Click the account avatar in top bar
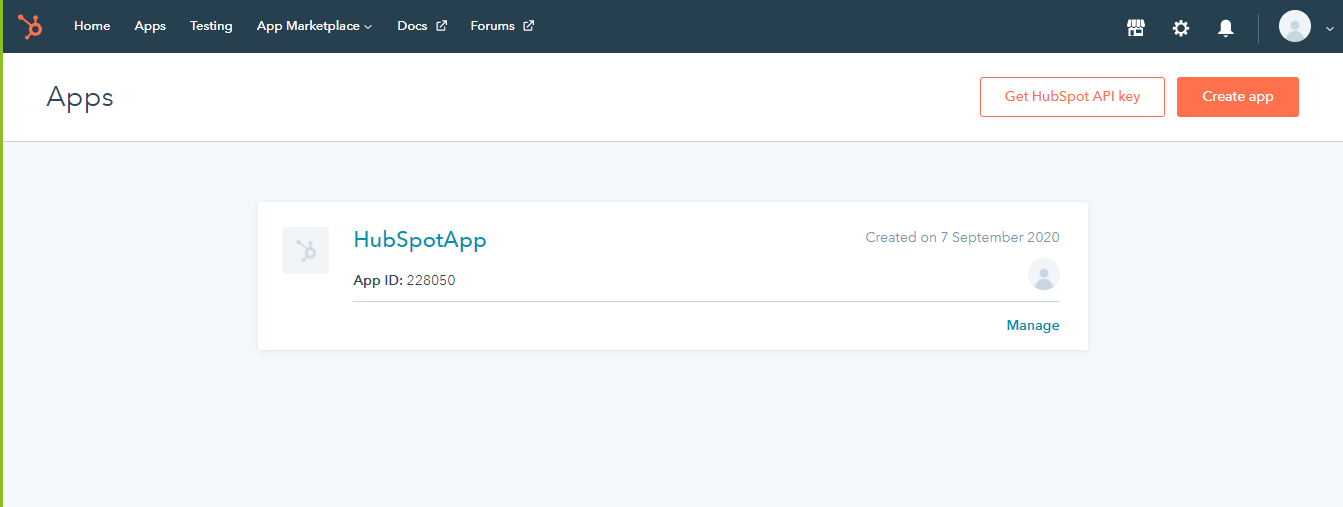1343x507 pixels. (x=1295, y=26)
